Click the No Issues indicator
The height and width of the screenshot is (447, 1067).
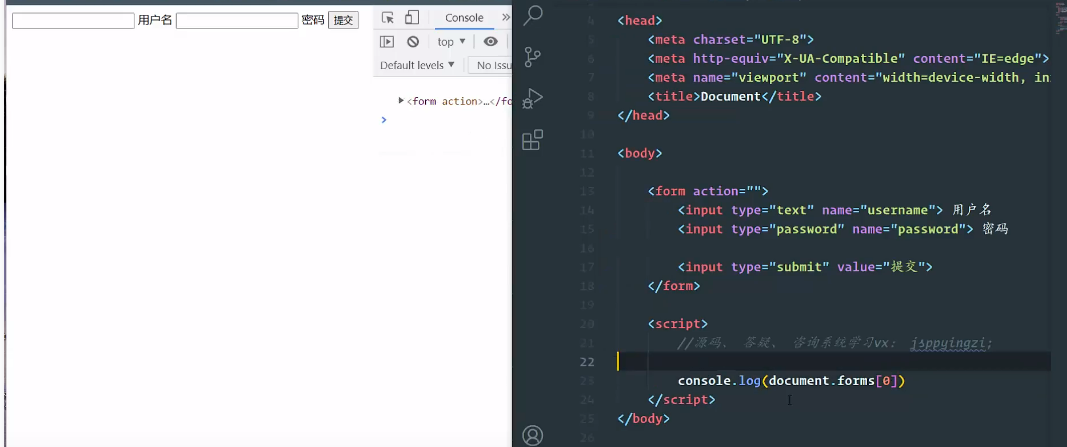490,65
